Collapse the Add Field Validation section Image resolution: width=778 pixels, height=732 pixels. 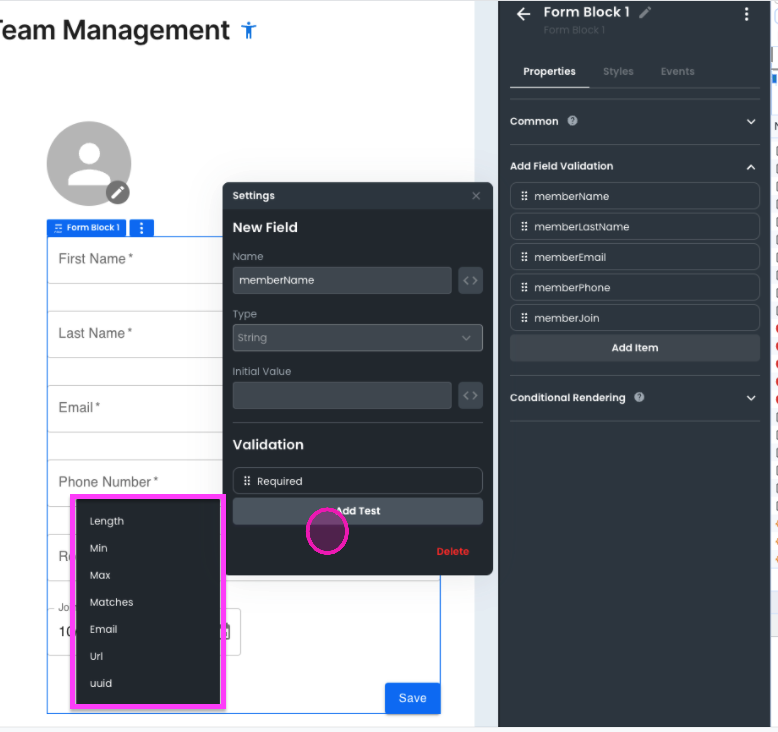(751, 167)
